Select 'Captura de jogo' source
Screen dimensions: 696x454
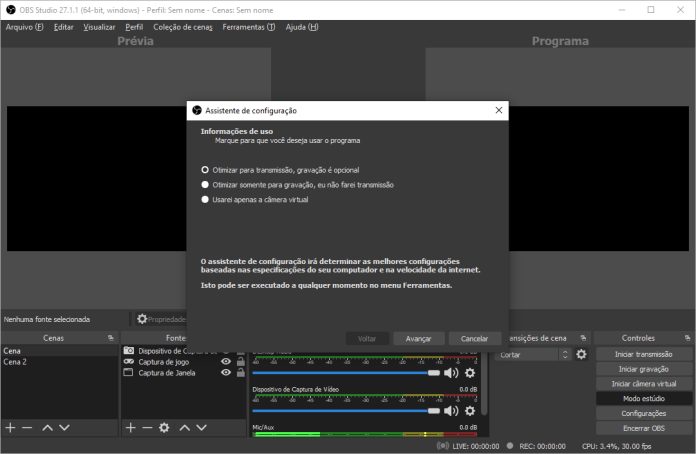pyautogui.click(x=163, y=362)
